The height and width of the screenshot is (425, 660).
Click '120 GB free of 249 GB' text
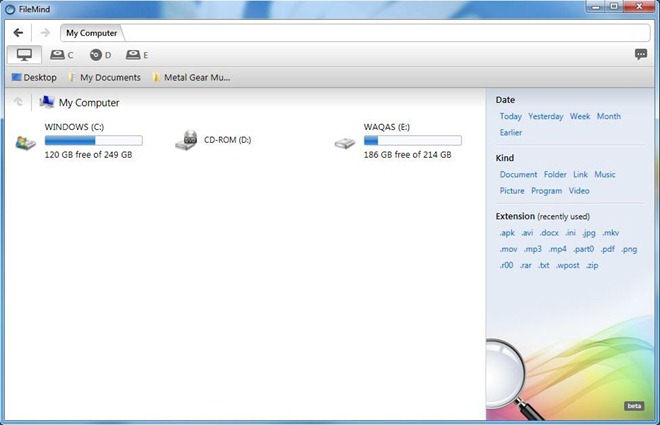click(x=88, y=154)
